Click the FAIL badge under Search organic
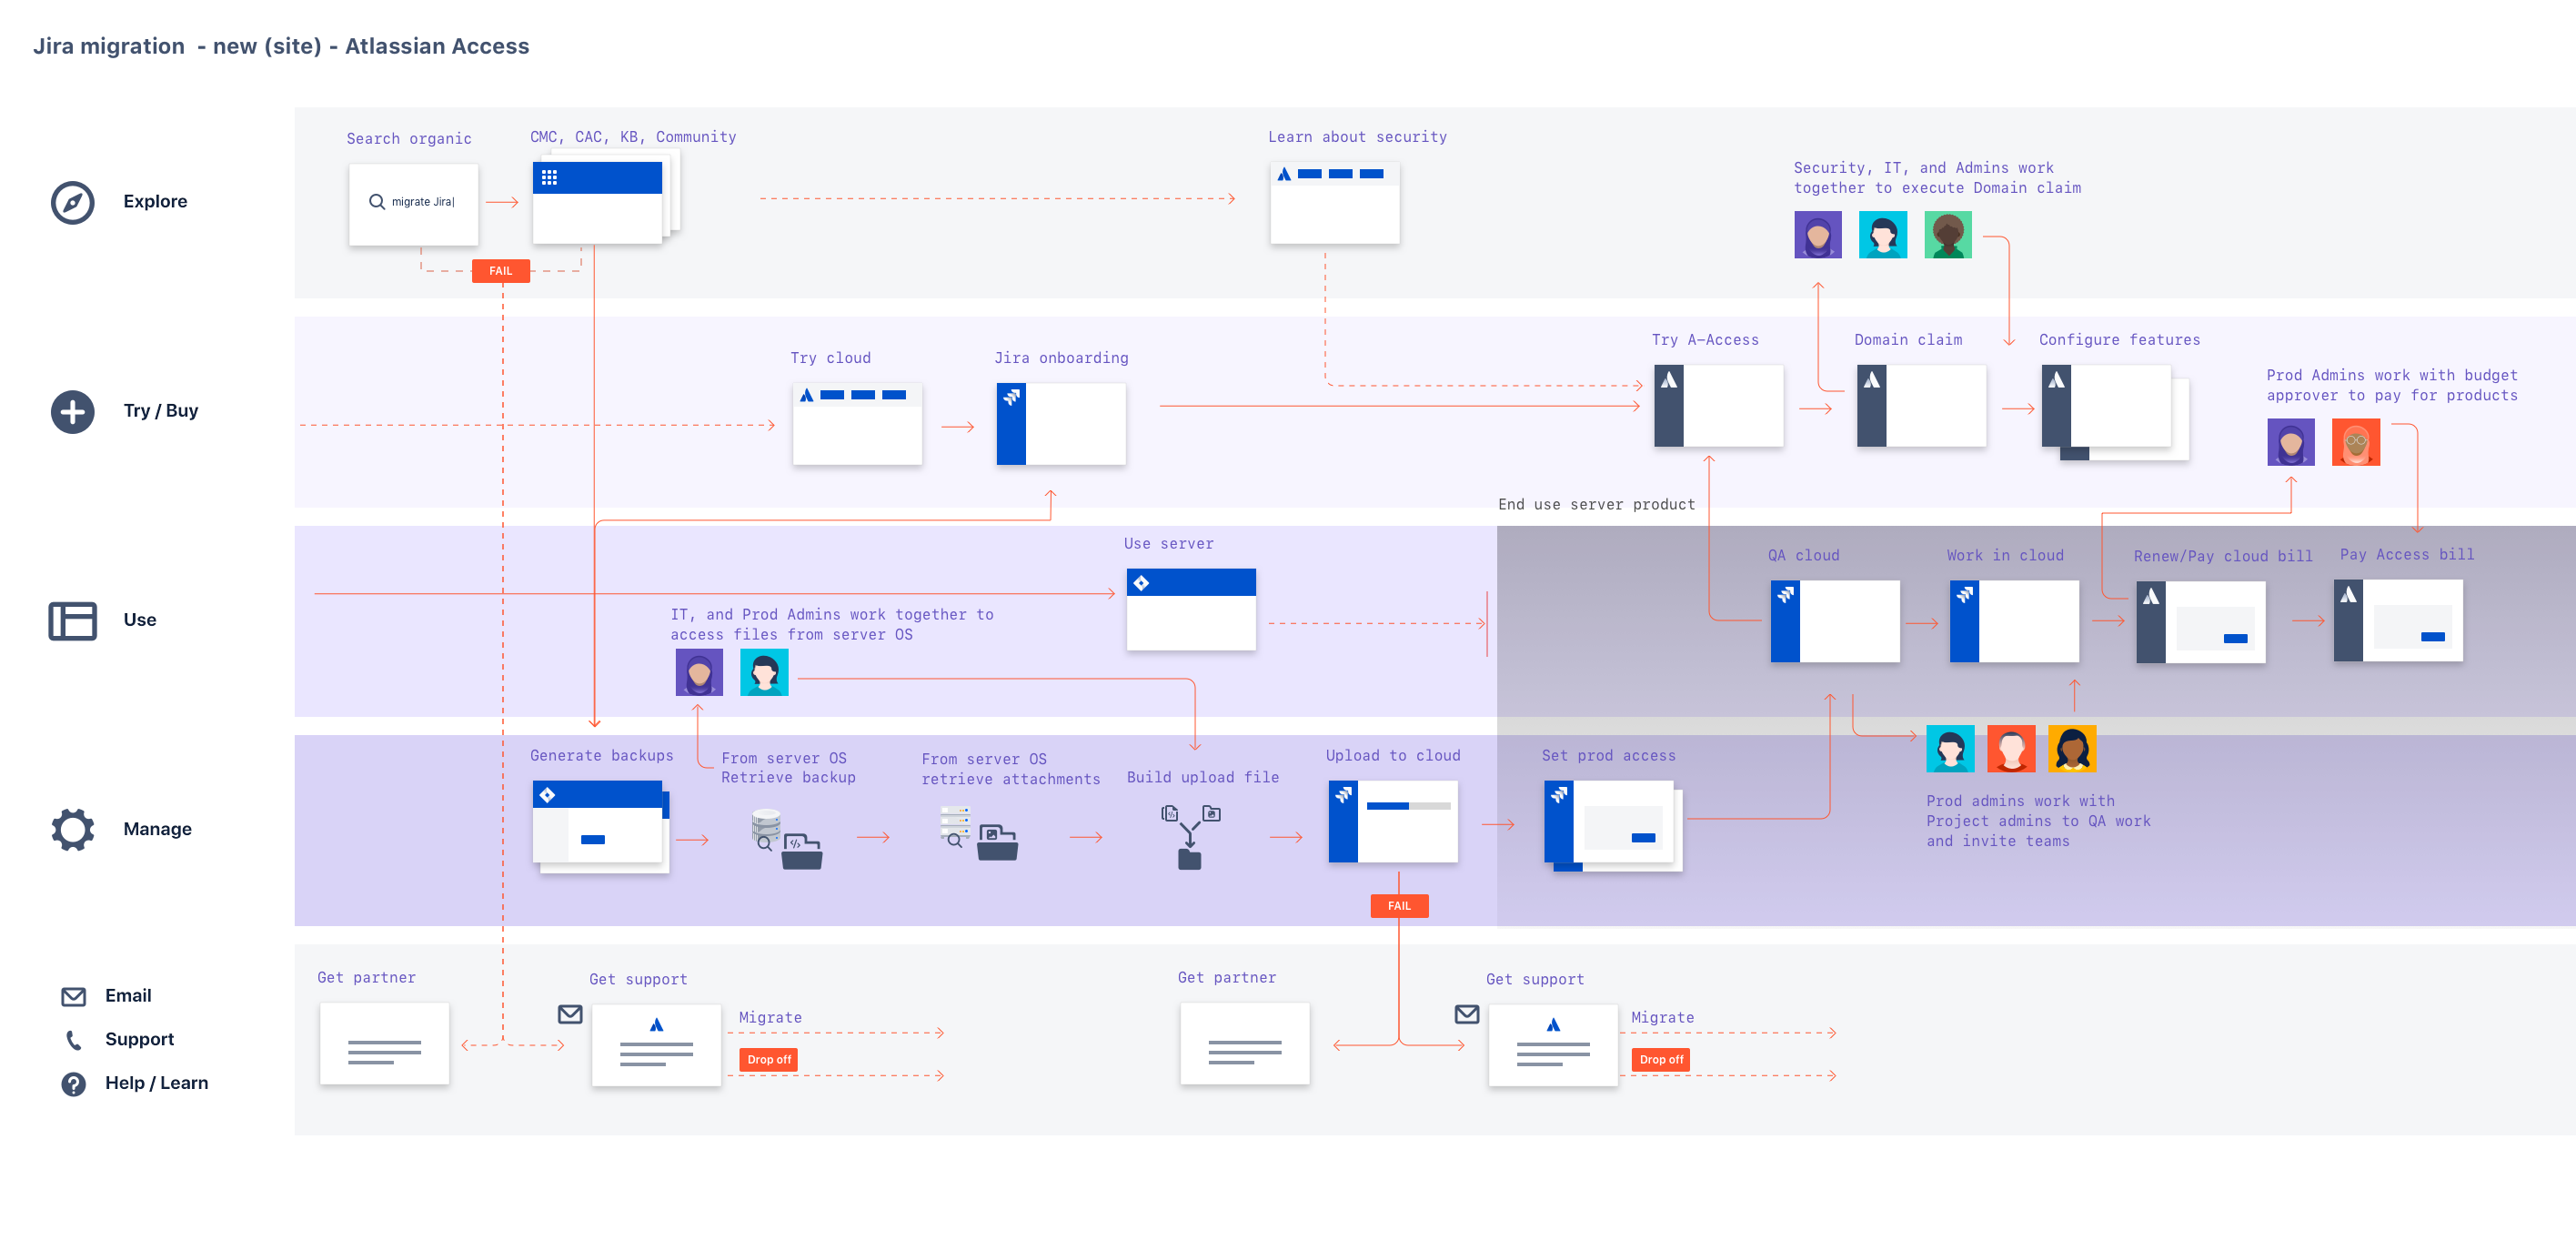Screen dimensions: 2576x1240 click(500, 271)
